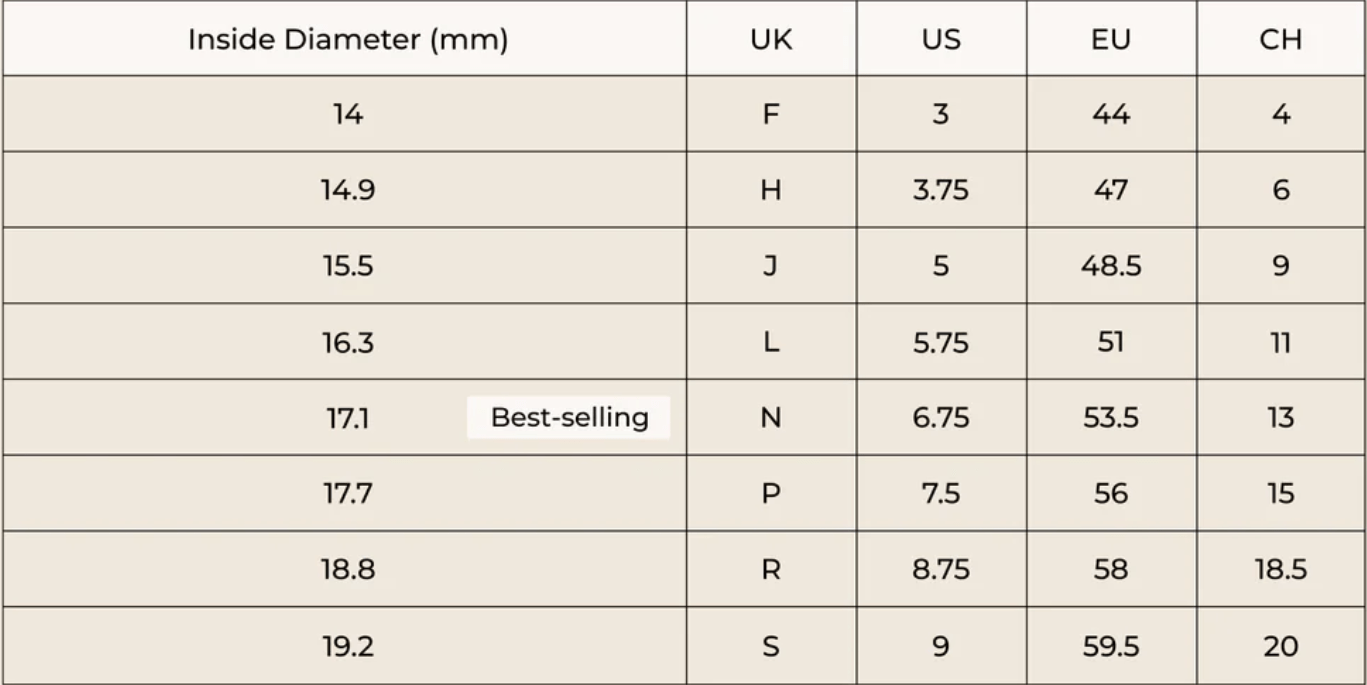Screen dimensions: 1367x685
Task: Select the US column header
Action: 940,39
